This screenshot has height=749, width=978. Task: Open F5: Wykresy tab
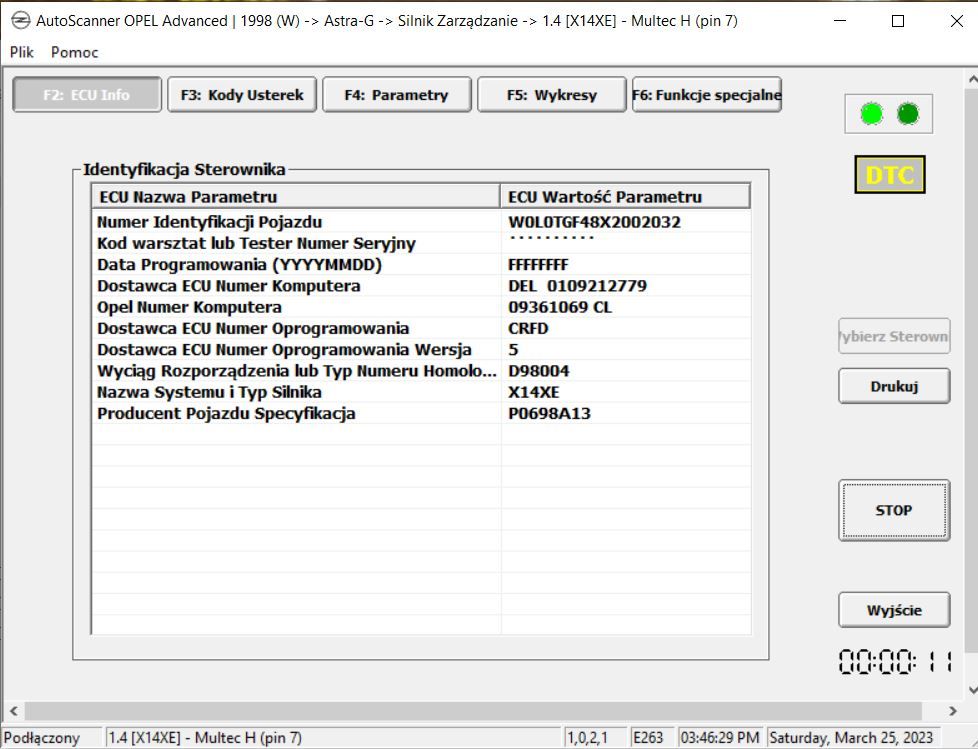pos(552,95)
